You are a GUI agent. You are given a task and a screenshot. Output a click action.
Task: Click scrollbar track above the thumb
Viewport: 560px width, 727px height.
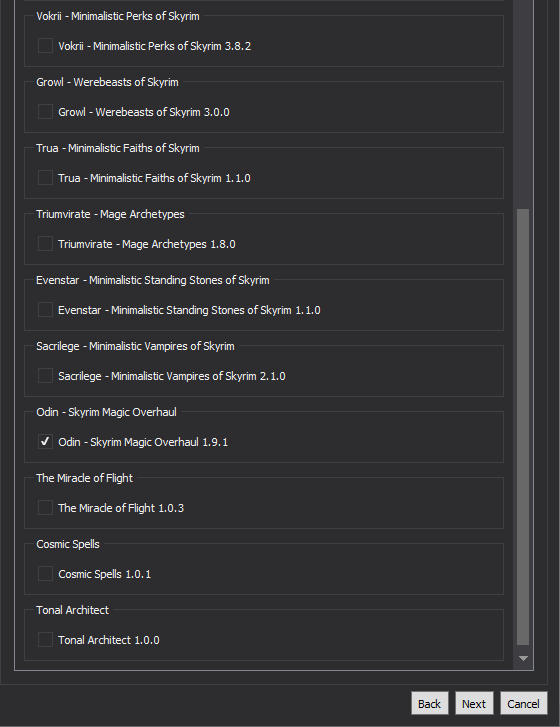[x=523, y=104]
